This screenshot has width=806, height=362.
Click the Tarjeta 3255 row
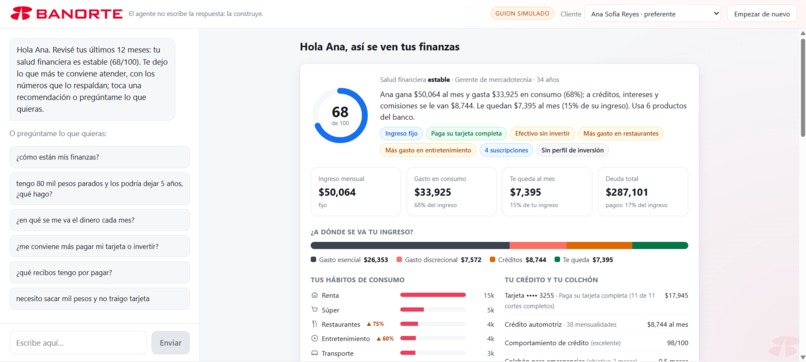point(596,301)
